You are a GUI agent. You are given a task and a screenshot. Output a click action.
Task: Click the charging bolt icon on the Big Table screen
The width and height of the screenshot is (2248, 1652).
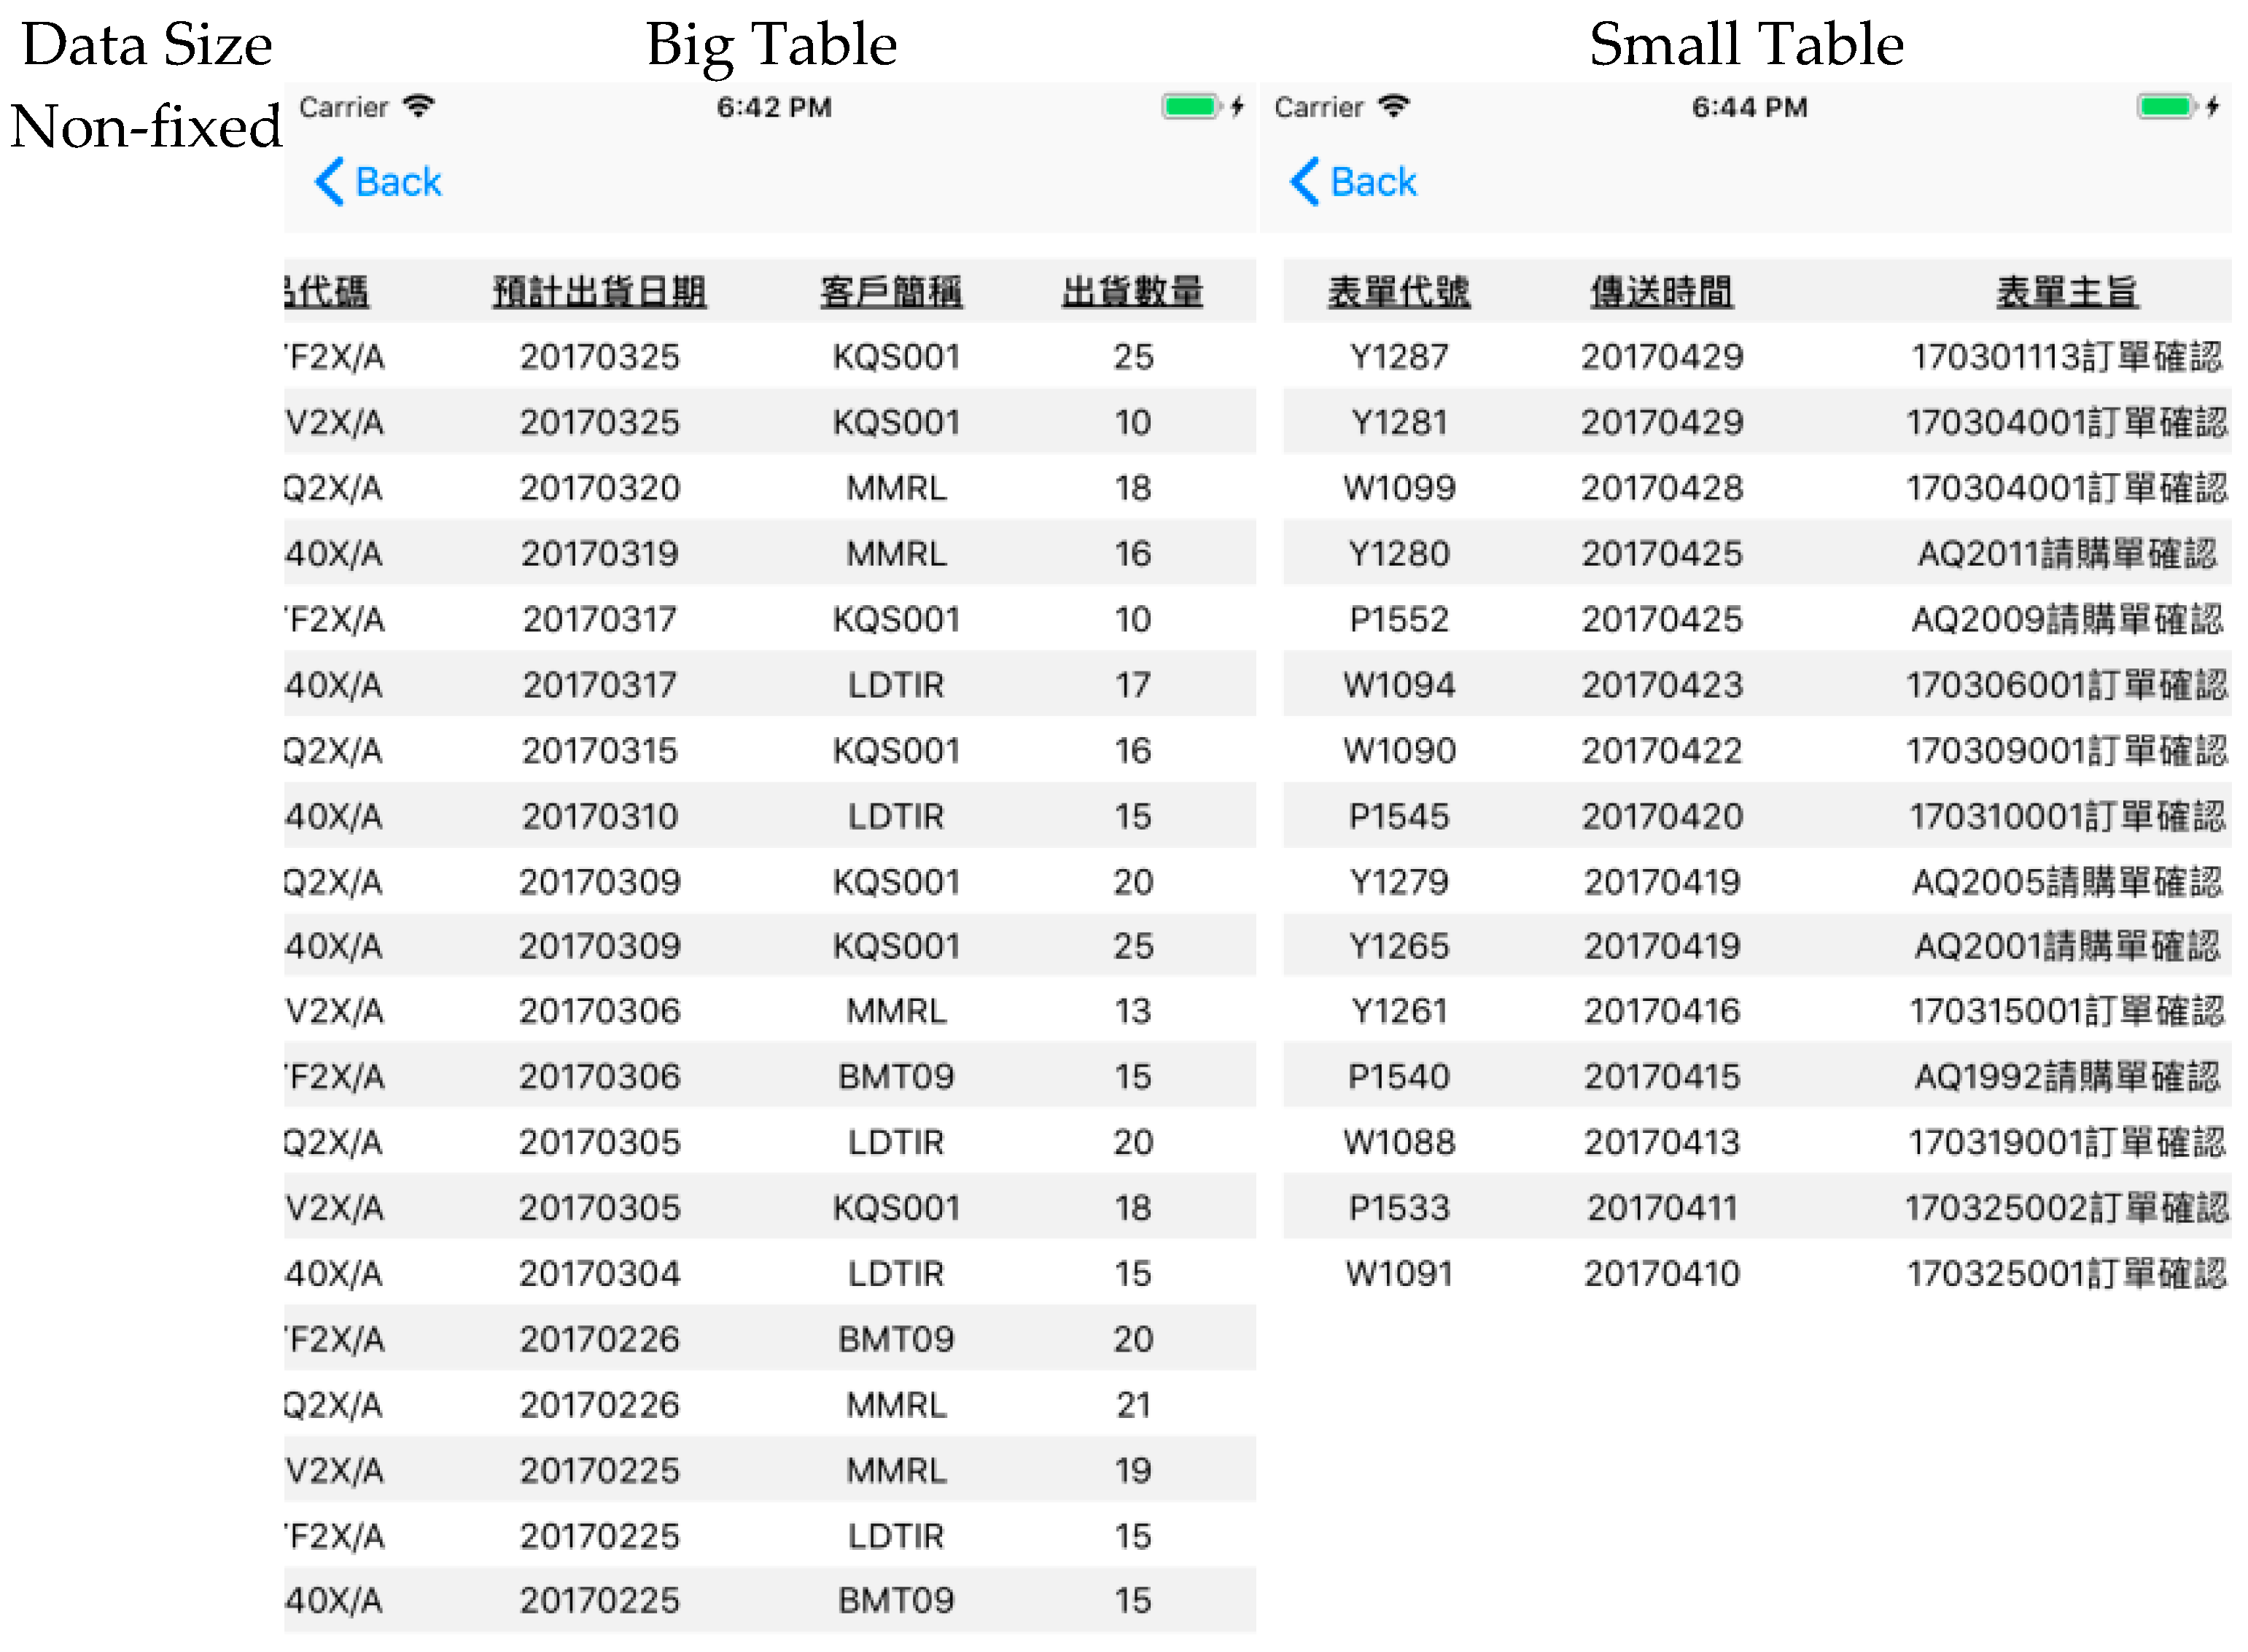(x=1238, y=106)
